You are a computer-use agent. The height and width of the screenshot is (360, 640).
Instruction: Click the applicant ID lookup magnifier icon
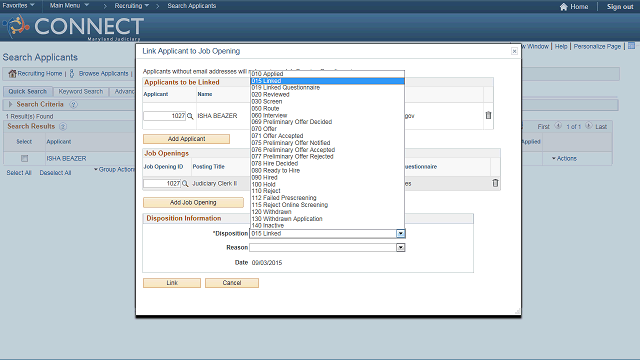[x=190, y=116]
